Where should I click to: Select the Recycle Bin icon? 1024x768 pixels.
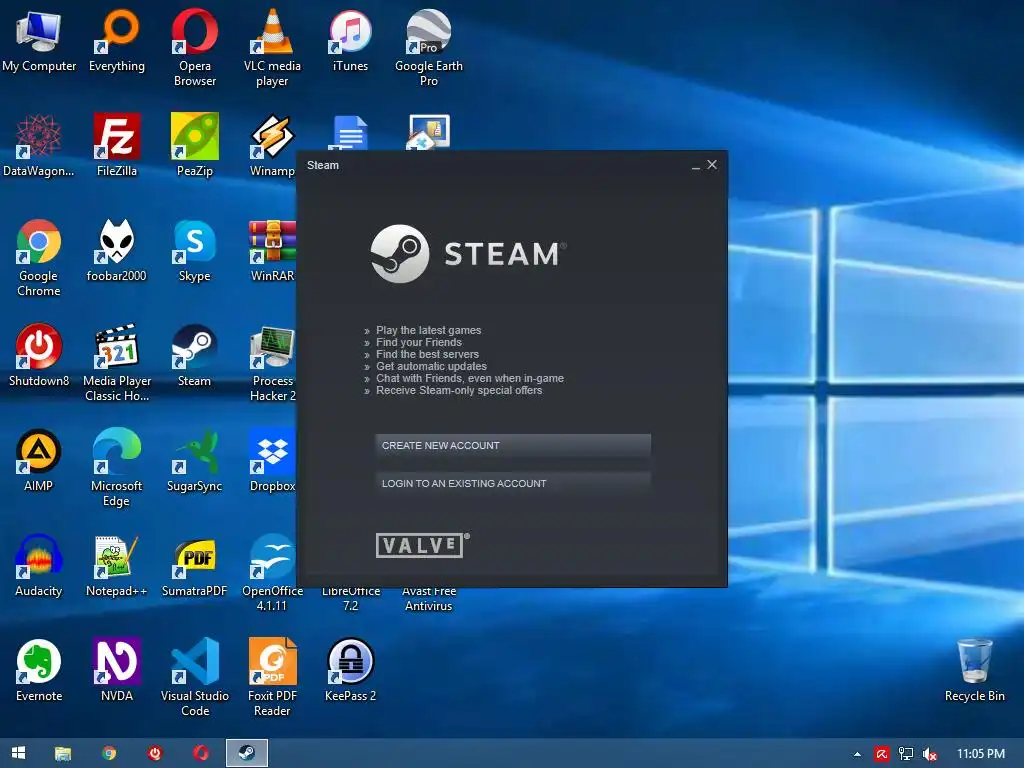(x=974, y=671)
